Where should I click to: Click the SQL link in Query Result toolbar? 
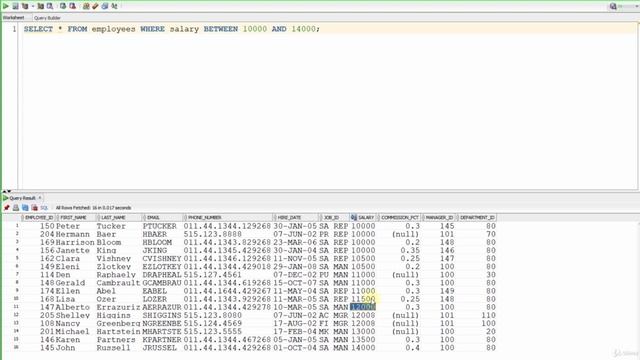point(44,208)
